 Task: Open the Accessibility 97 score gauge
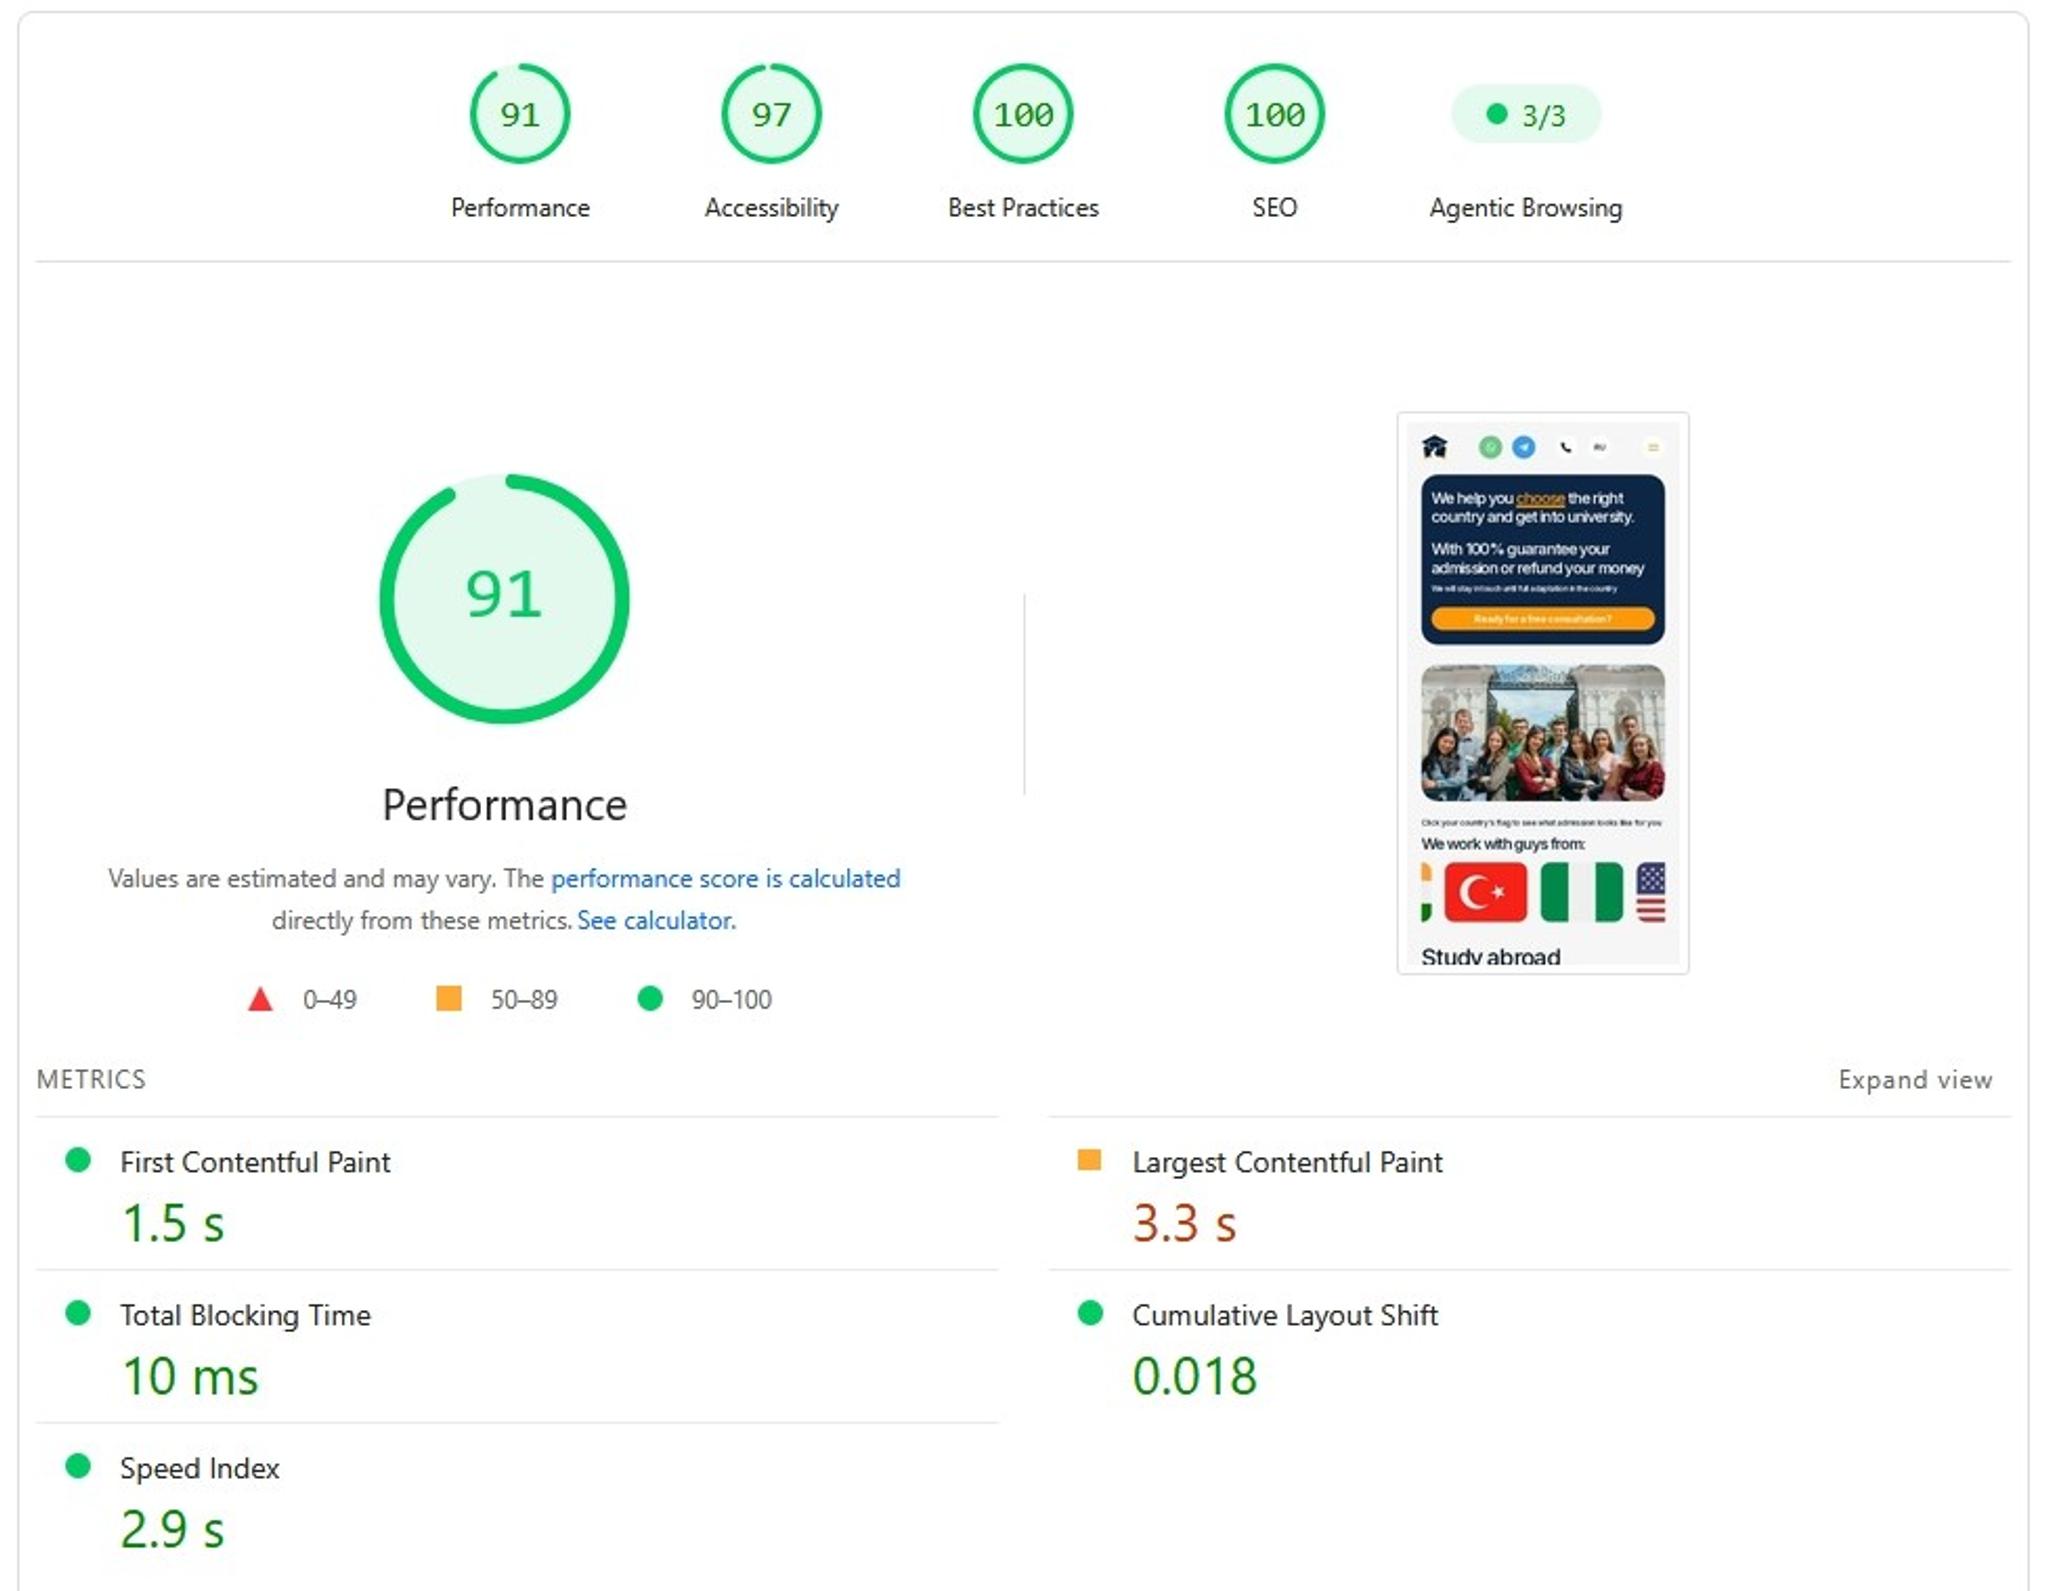tap(771, 114)
